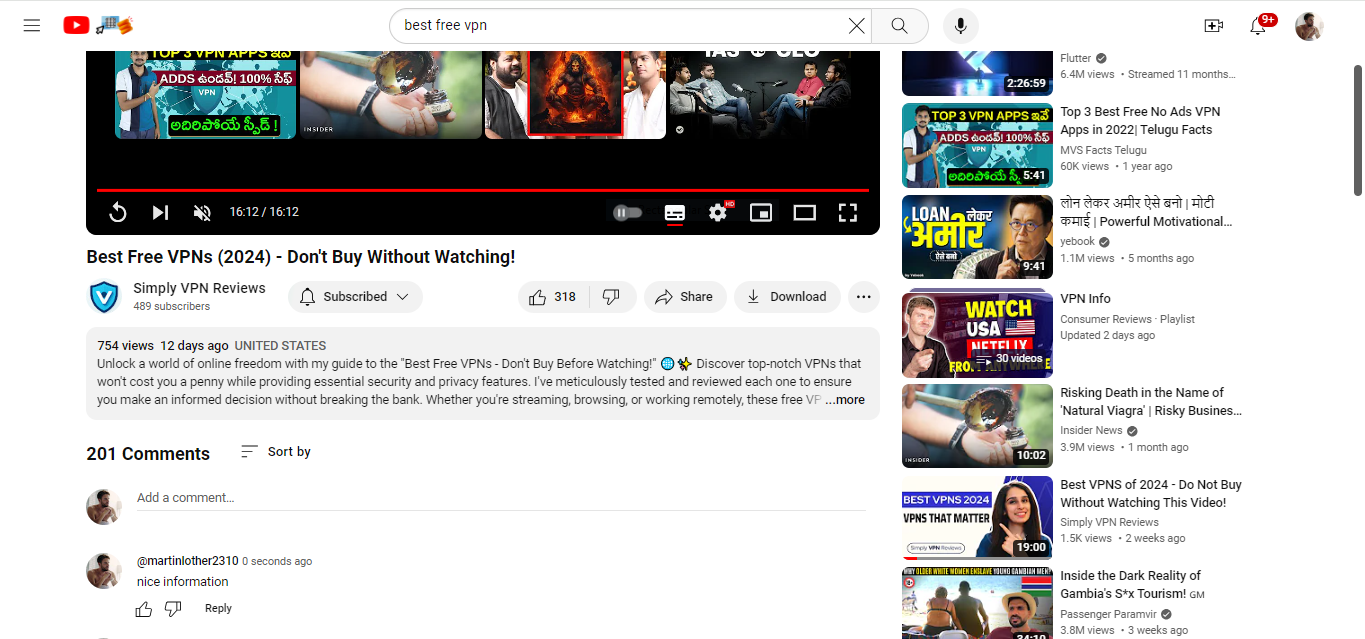
Task: Share the video
Action: (x=685, y=297)
